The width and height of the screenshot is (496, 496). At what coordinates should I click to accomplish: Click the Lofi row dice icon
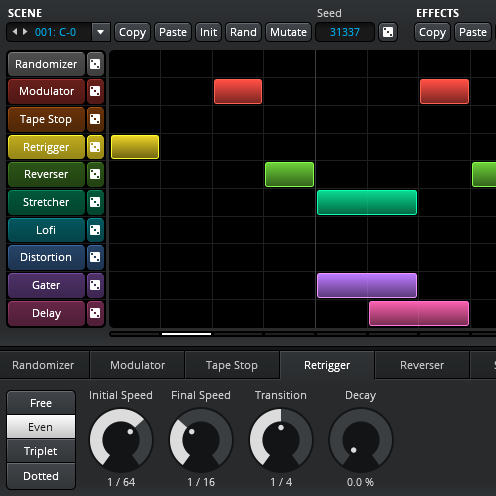[95, 230]
